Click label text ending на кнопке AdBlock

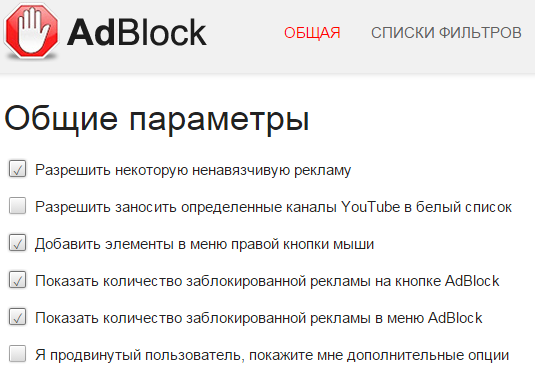tap(267, 281)
